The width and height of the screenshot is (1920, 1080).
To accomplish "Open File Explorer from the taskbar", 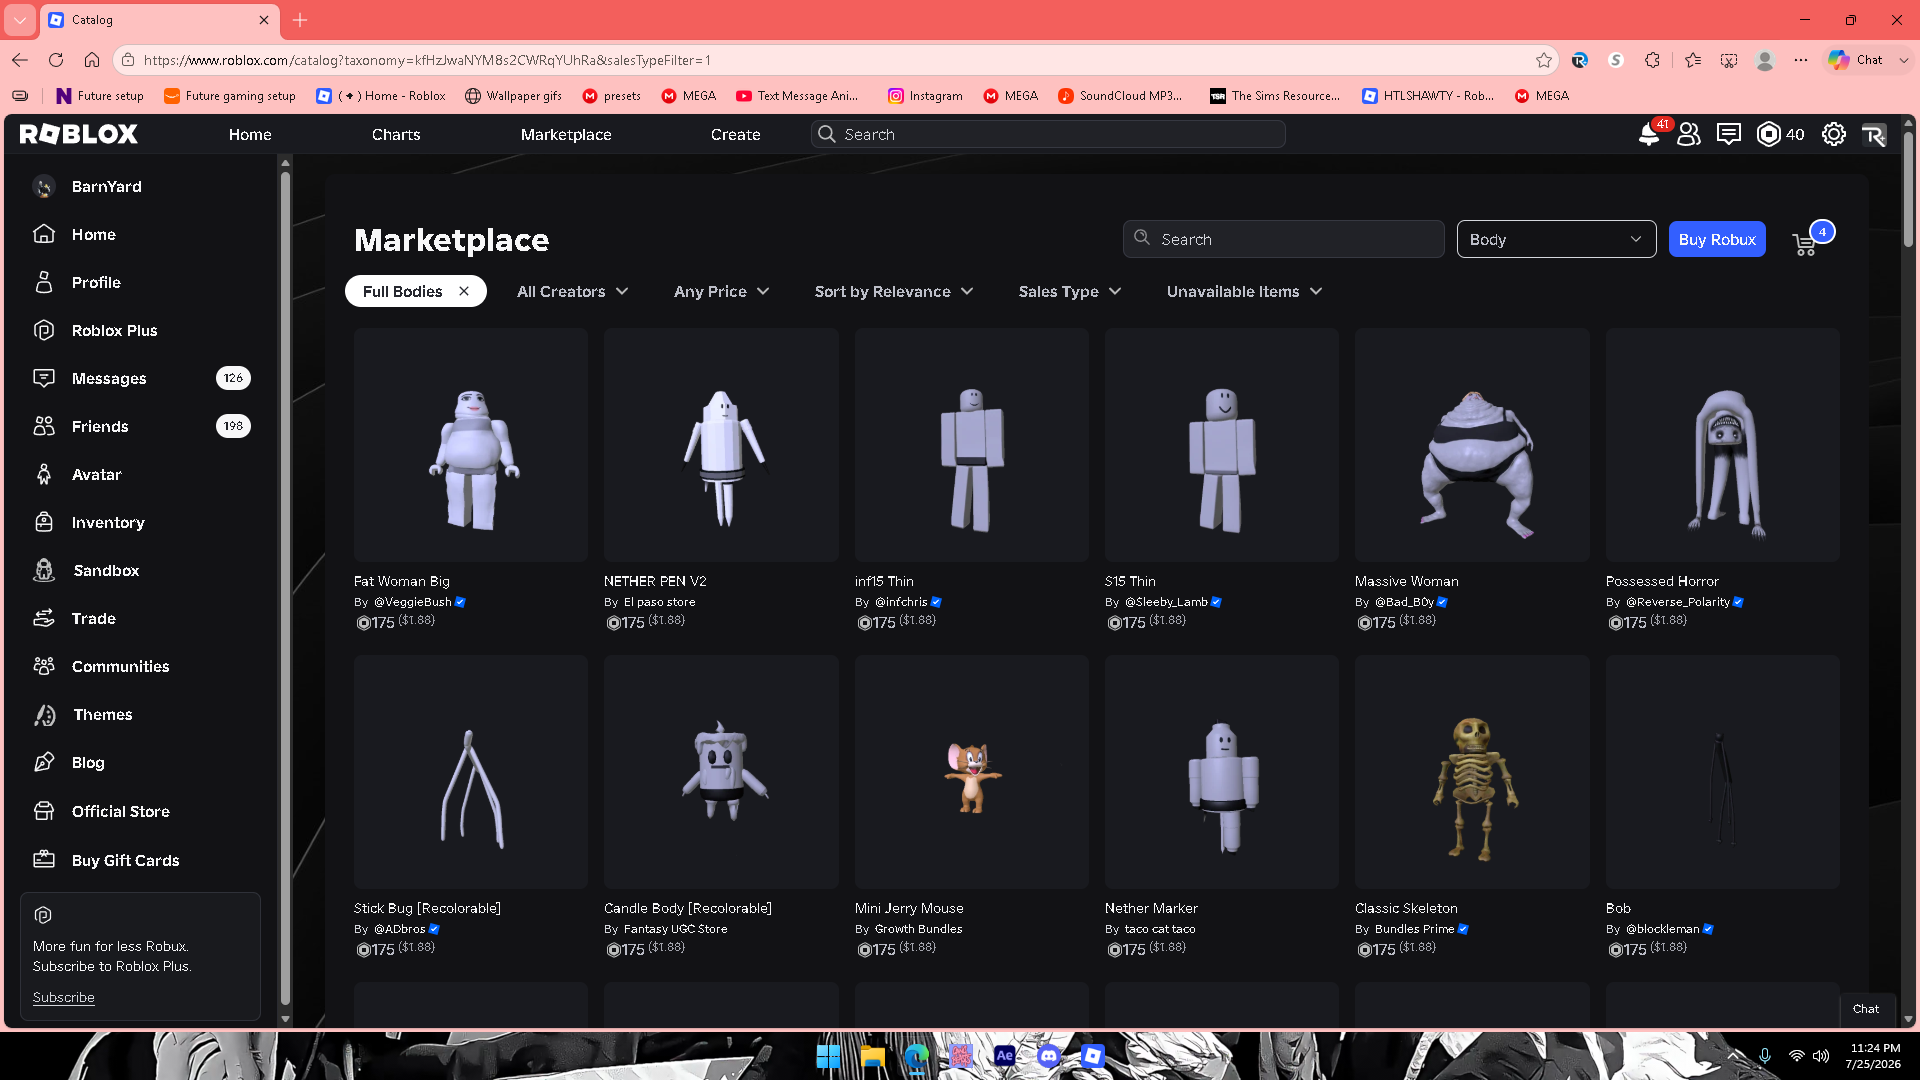I will [872, 1056].
